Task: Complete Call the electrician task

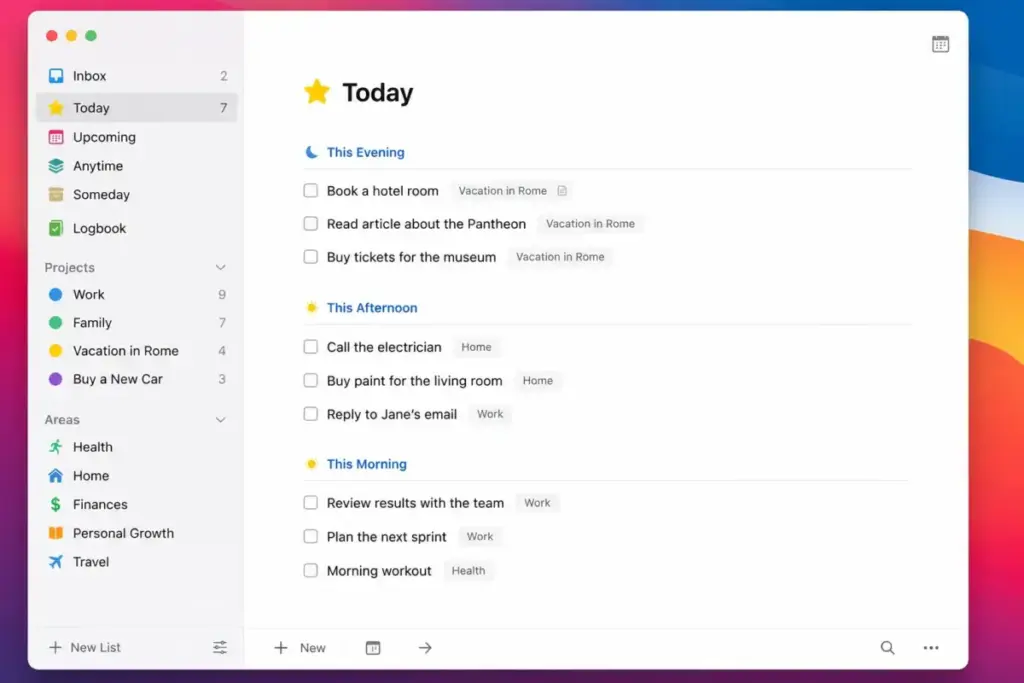Action: click(x=311, y=347)
